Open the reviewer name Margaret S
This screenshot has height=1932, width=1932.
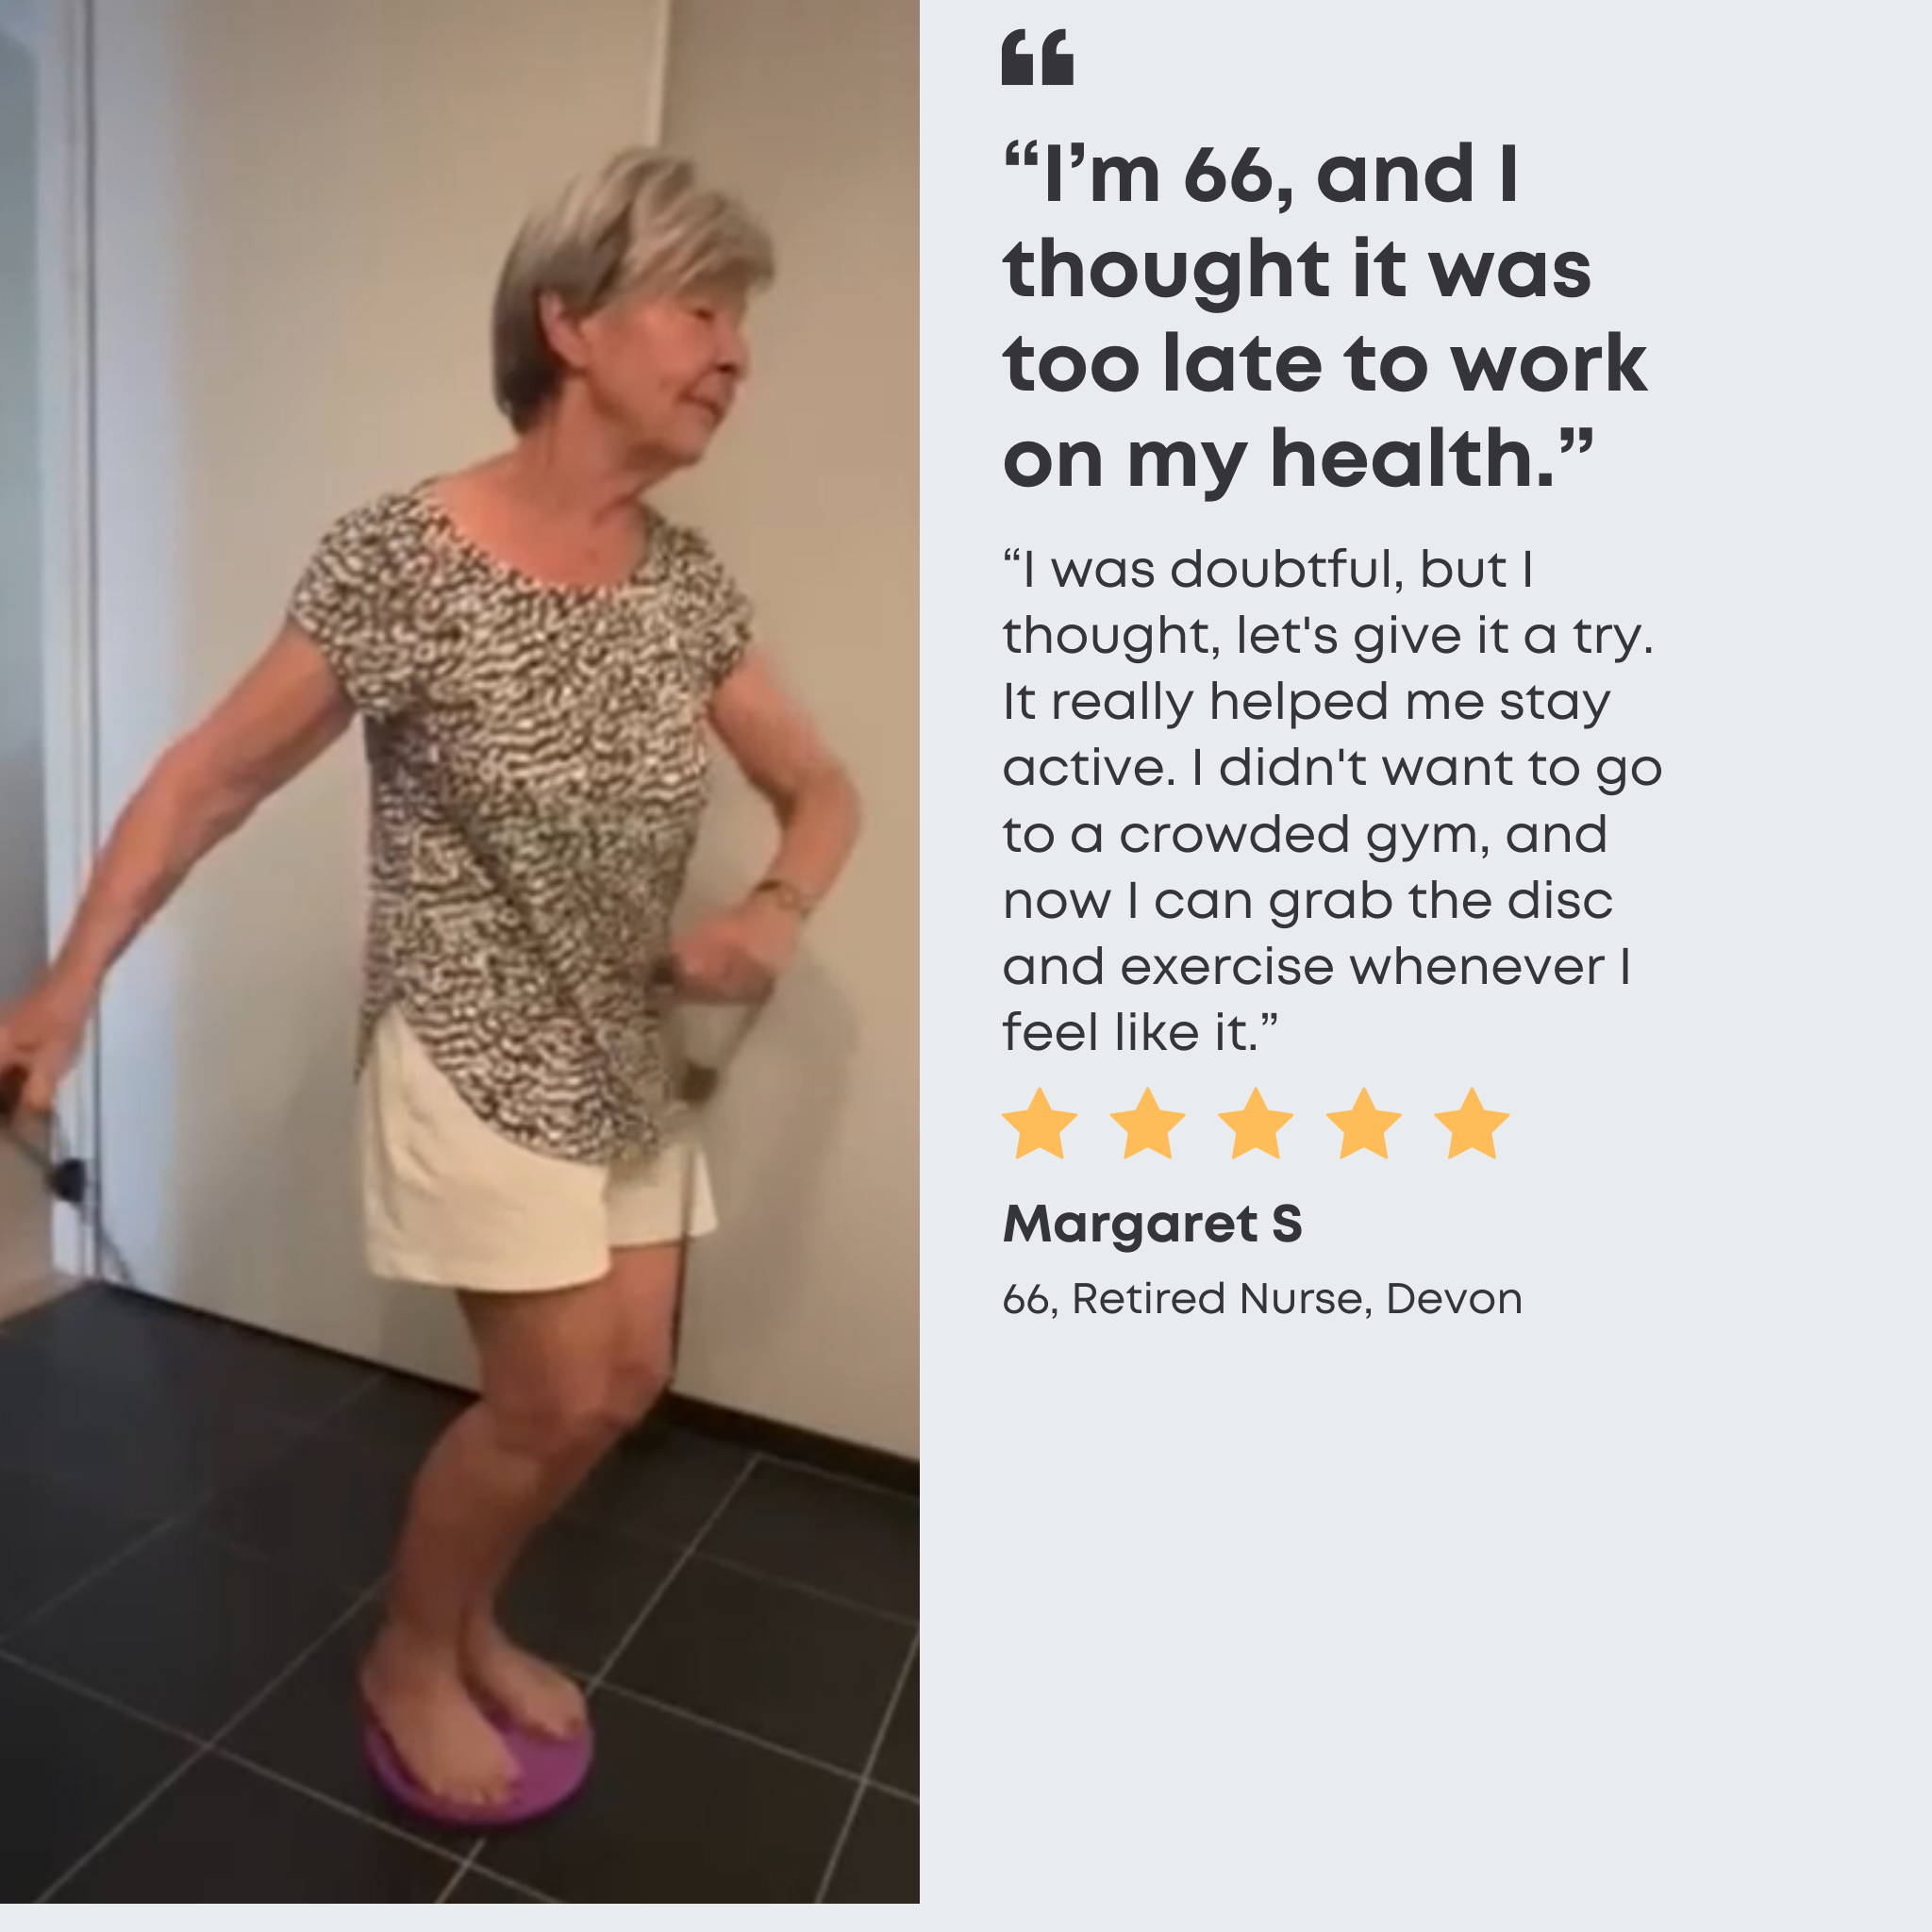(1152, 1224)
